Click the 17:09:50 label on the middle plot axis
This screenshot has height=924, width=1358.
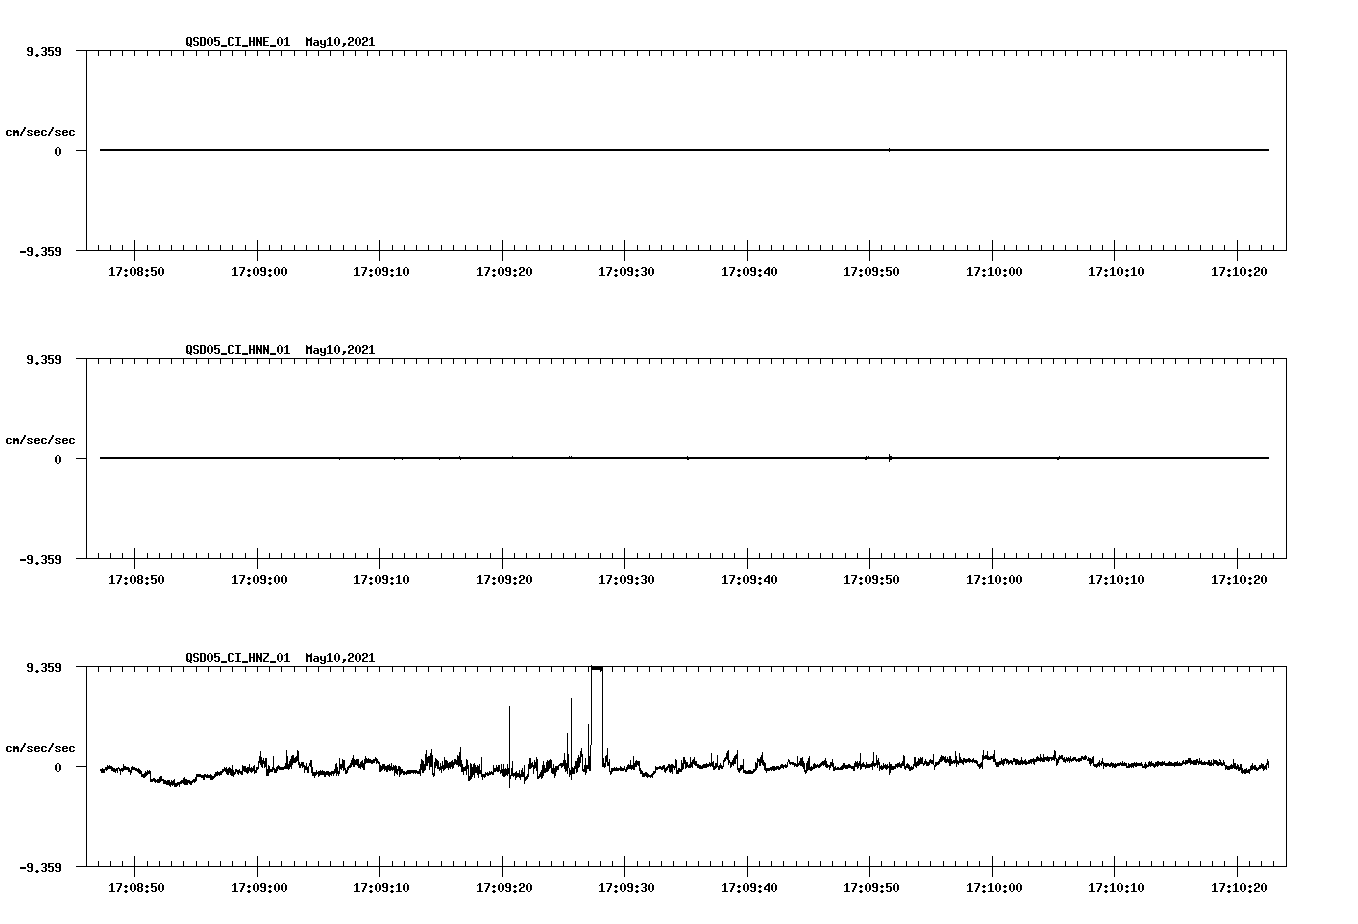pyautogui.click(x=870, y=578)
